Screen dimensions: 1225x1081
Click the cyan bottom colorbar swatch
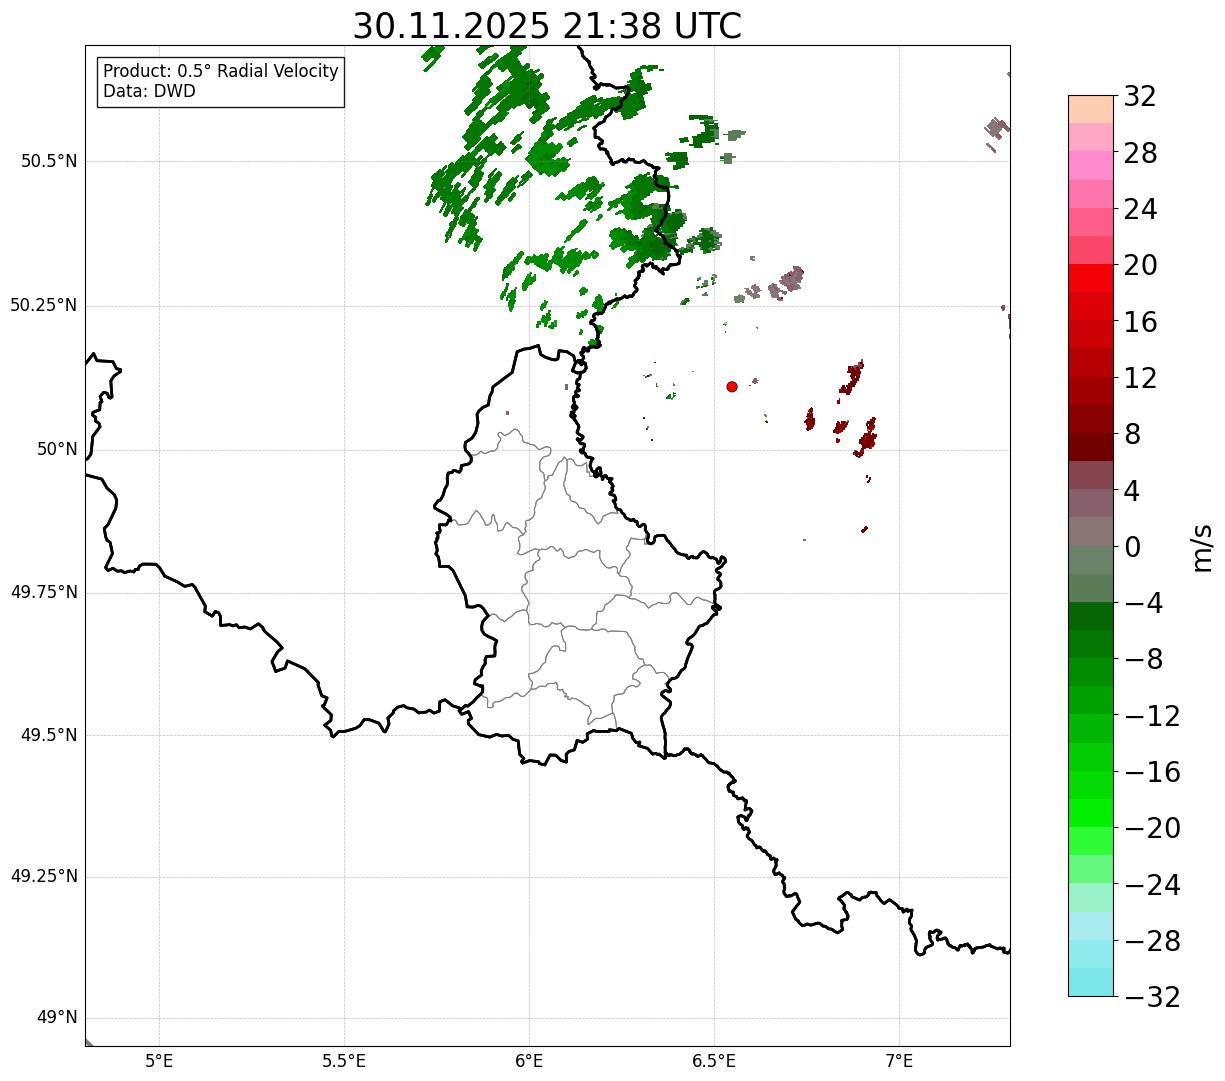pyautogui.click(x=1091, y=982)
